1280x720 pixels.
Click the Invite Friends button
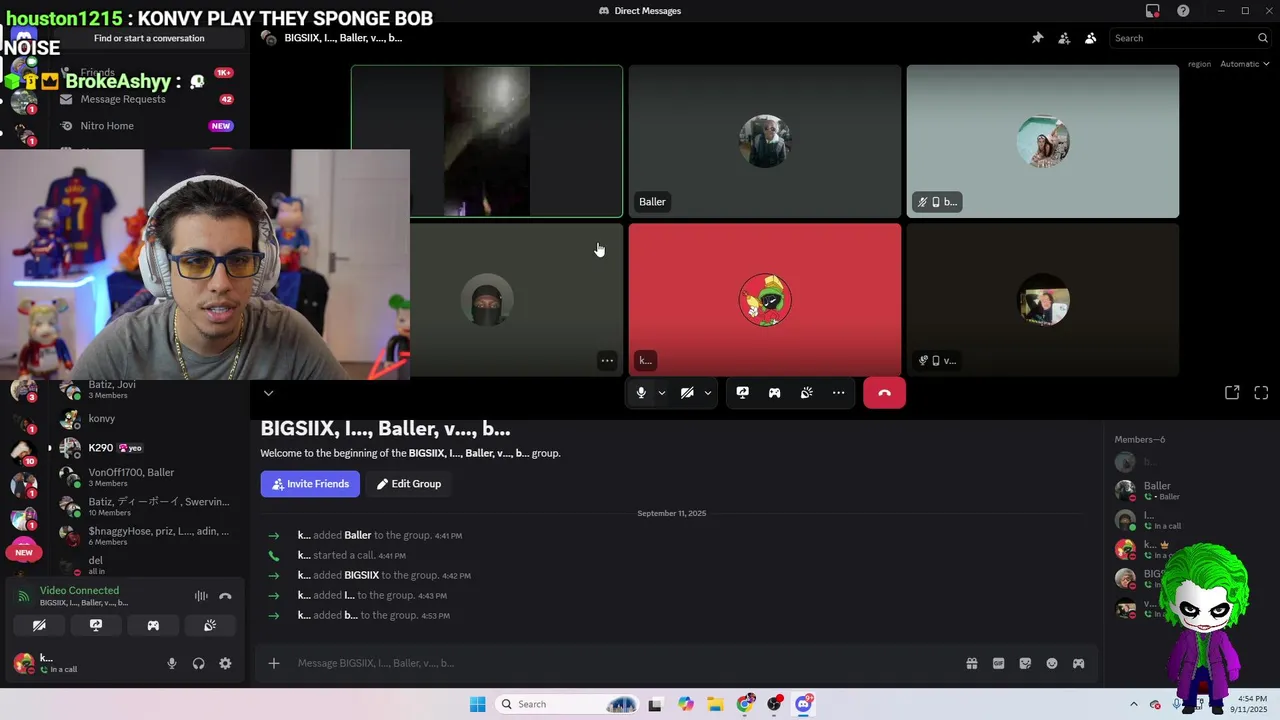click(x=310, y=484)
